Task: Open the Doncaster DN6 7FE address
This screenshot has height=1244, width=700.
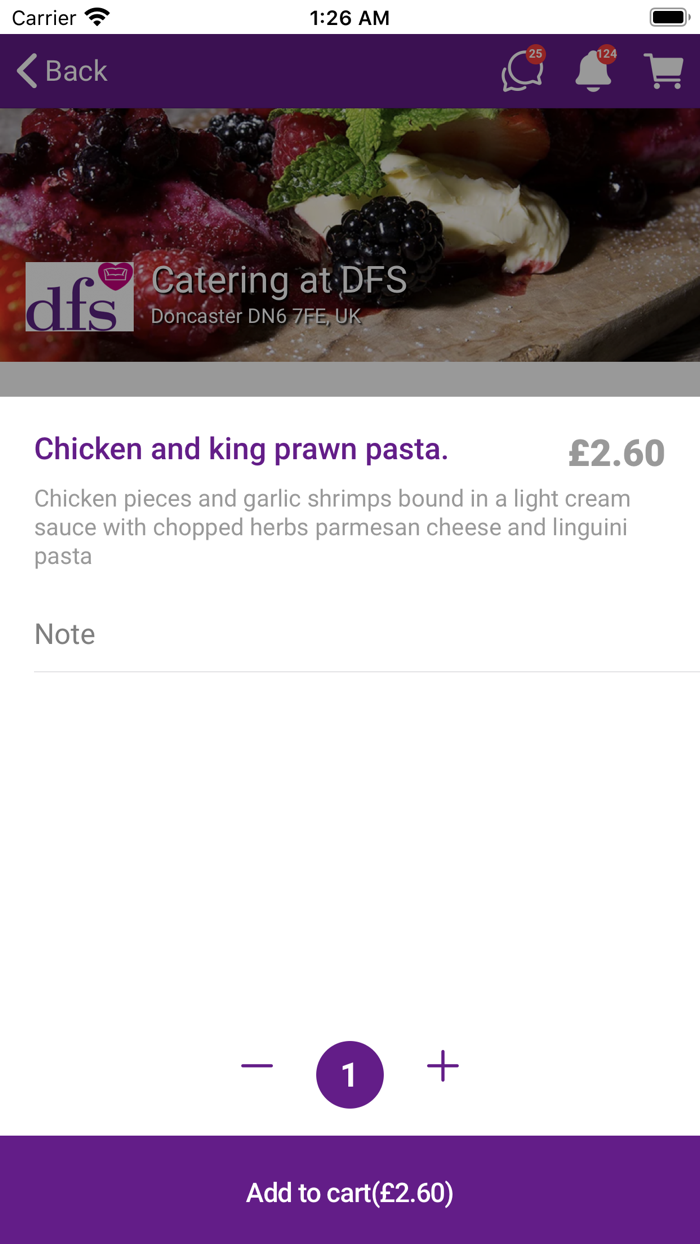Action: (x=256, y=315)
